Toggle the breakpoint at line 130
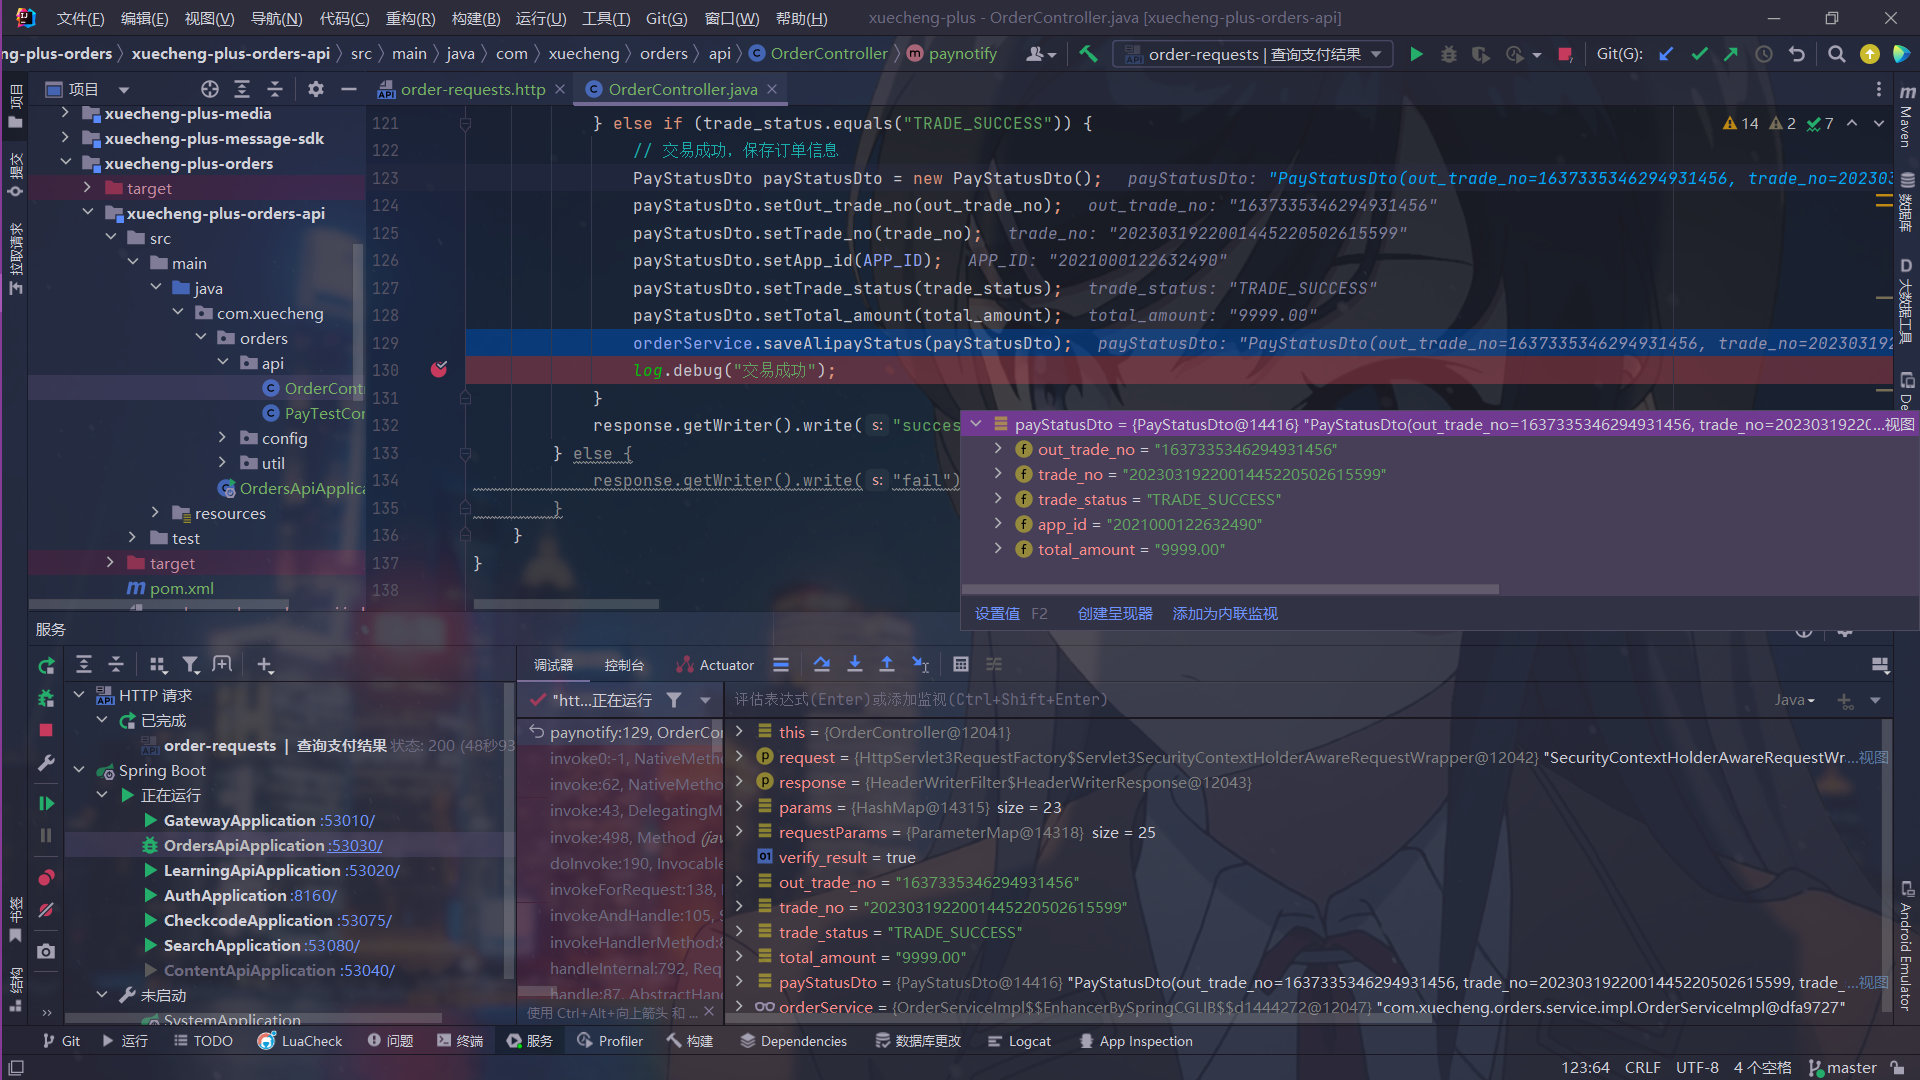This screenshot has height=1080, width=1920. click(x=439, y=370)
